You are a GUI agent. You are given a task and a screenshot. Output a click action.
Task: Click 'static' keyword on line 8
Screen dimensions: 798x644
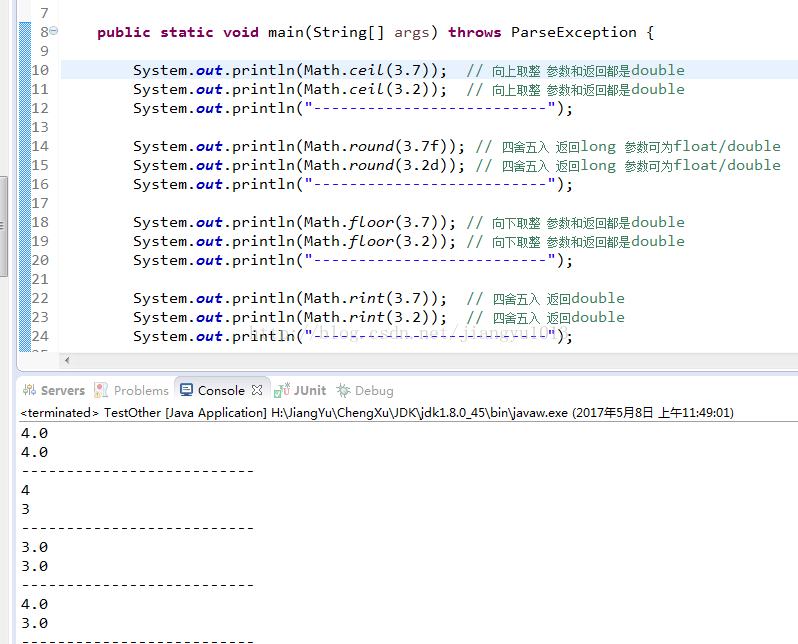point(187,32)
